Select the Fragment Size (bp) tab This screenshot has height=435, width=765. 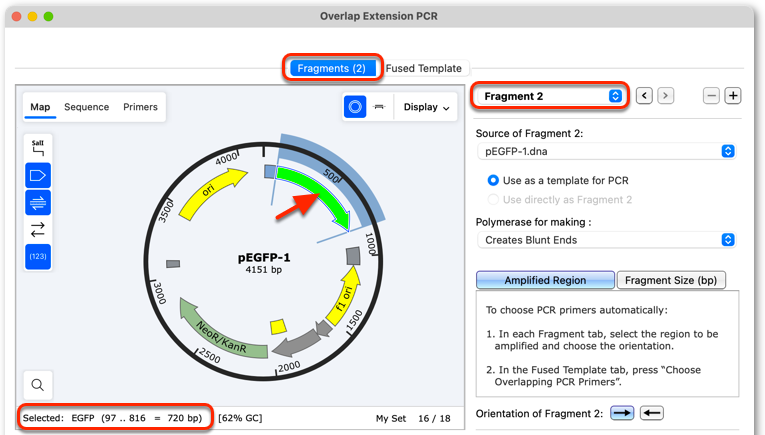[671, 280]
